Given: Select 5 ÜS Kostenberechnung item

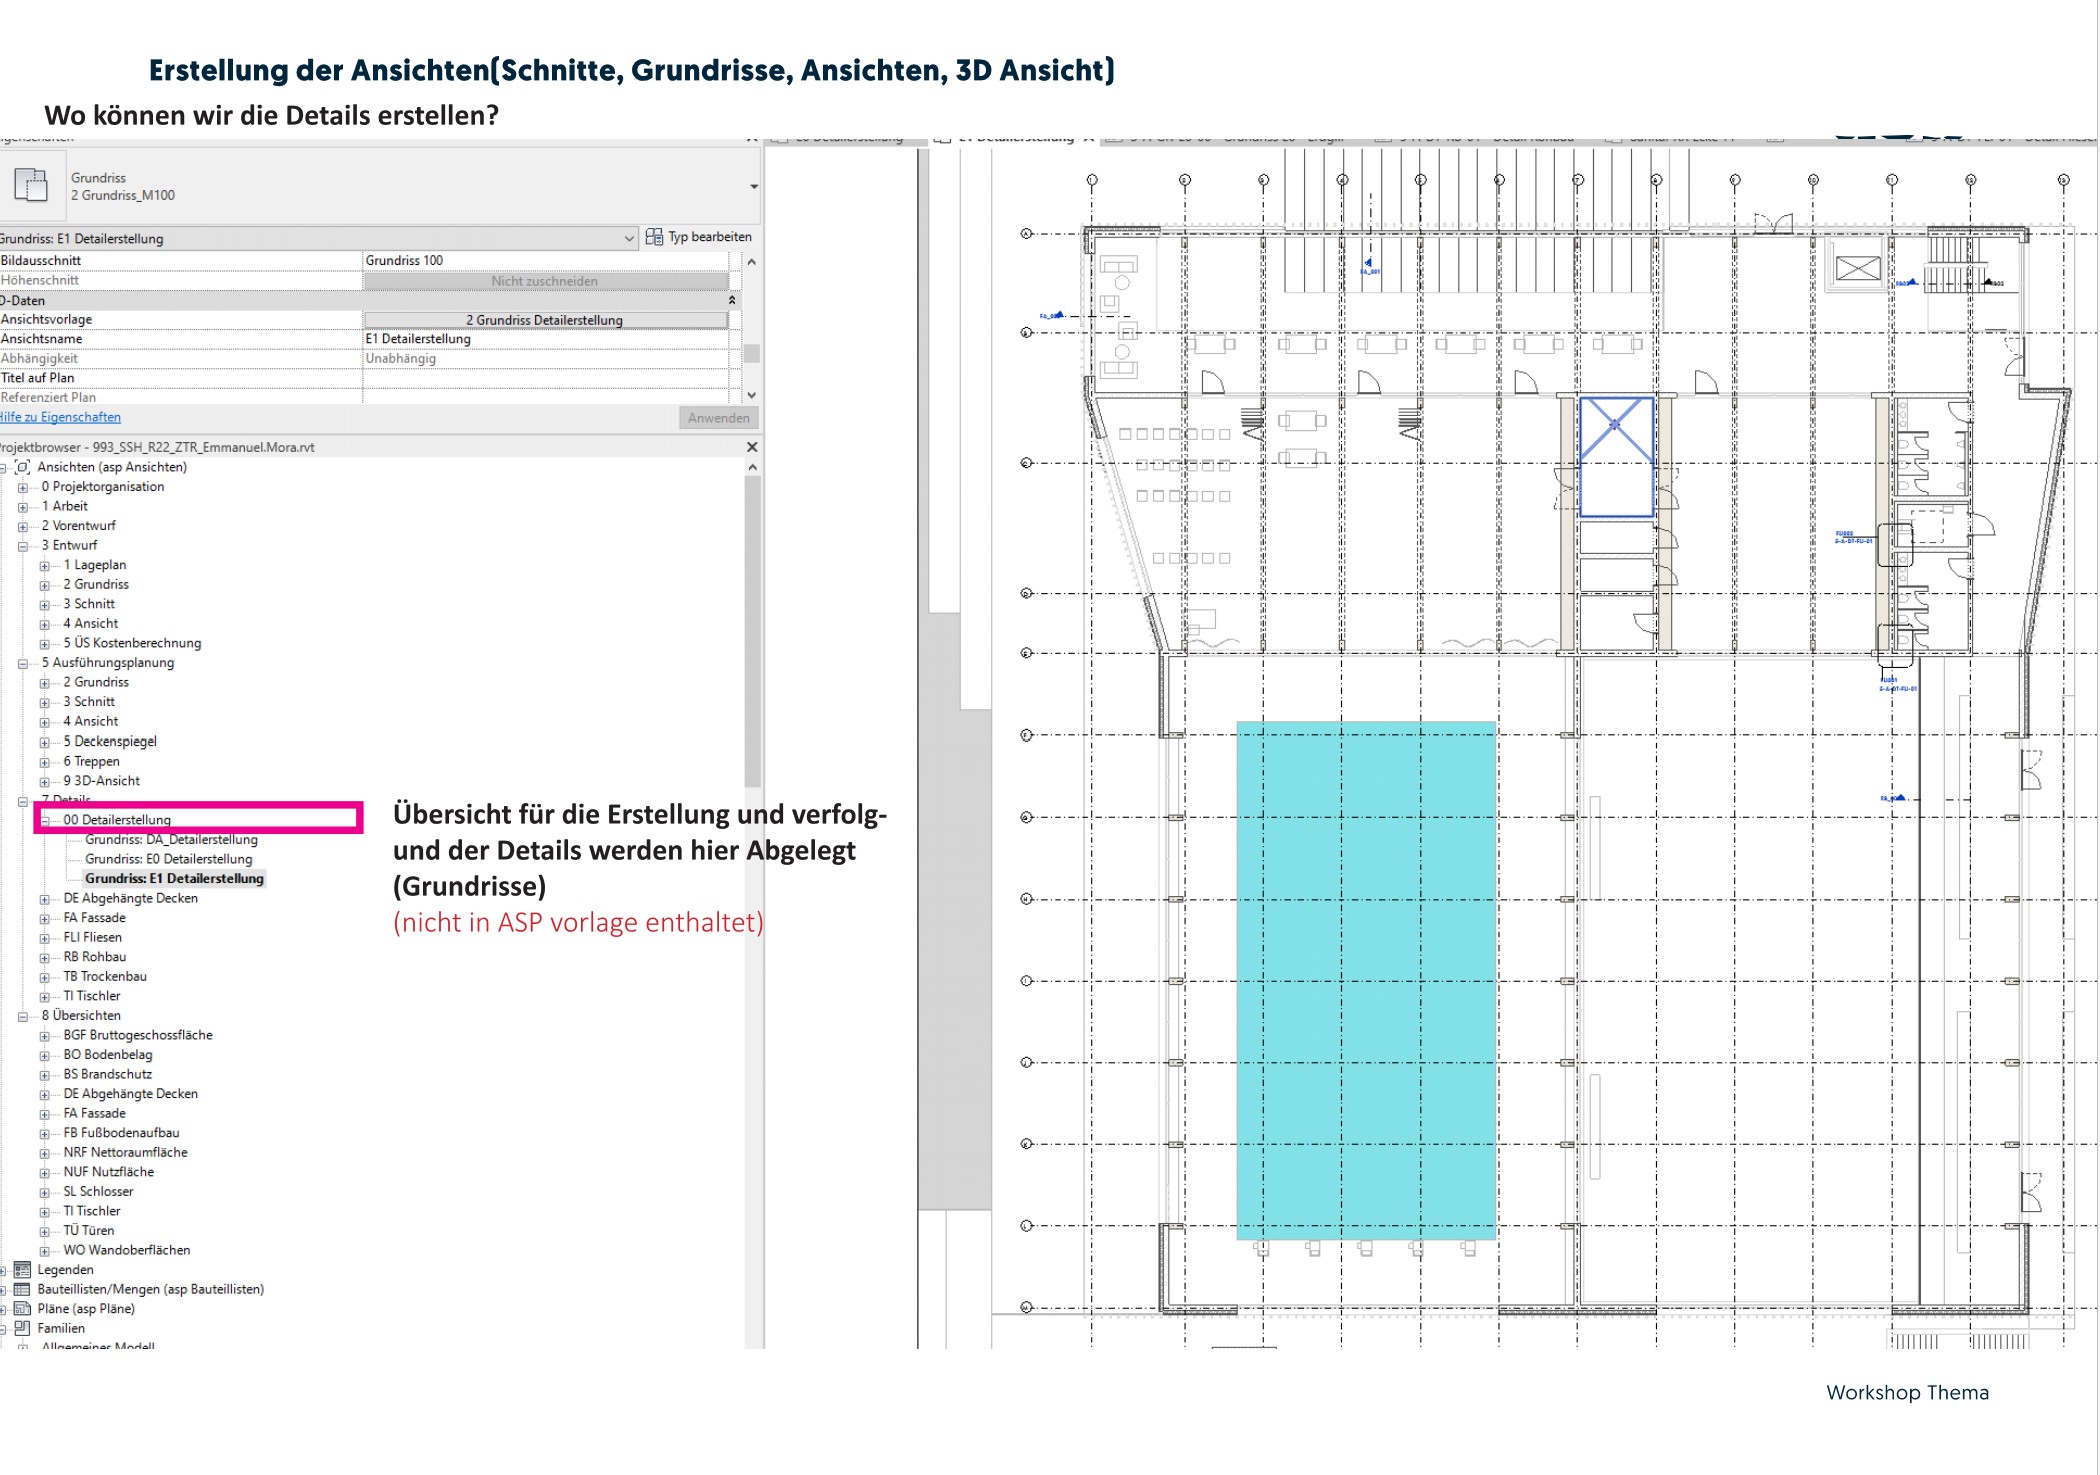Looking at the screenshot, I should [x=132, y=643].
